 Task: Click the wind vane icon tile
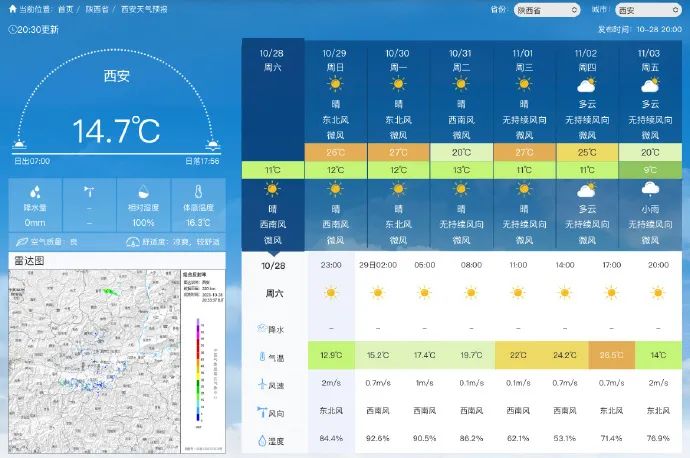click(89, 192)
